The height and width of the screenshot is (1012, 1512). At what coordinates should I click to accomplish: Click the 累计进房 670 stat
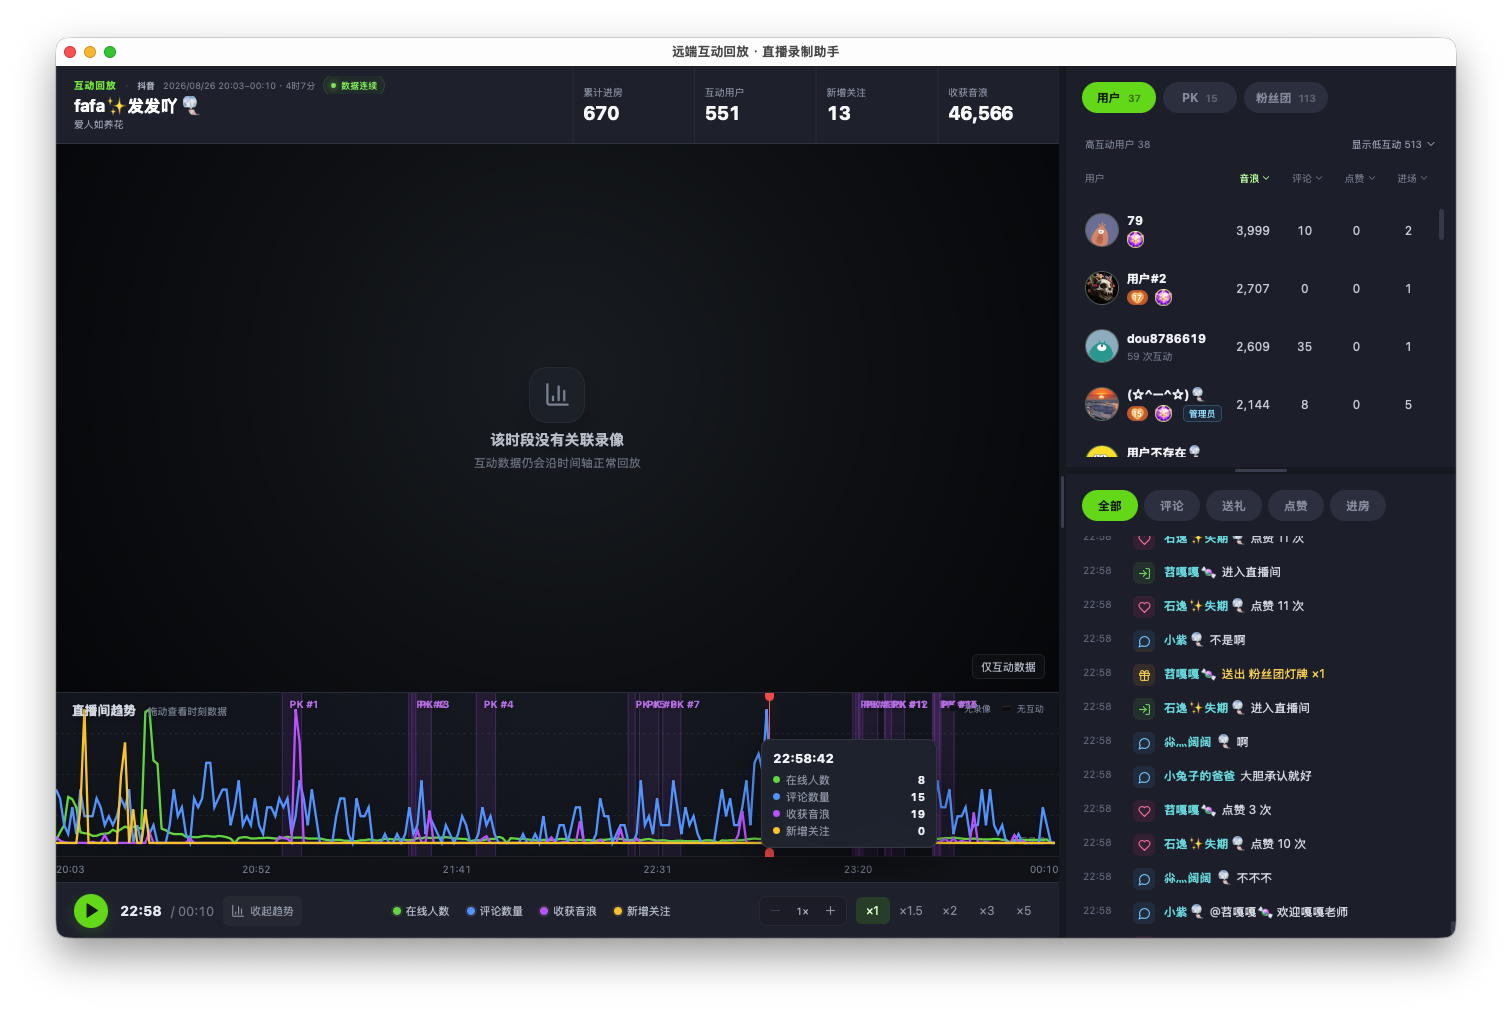pos(632,105)
